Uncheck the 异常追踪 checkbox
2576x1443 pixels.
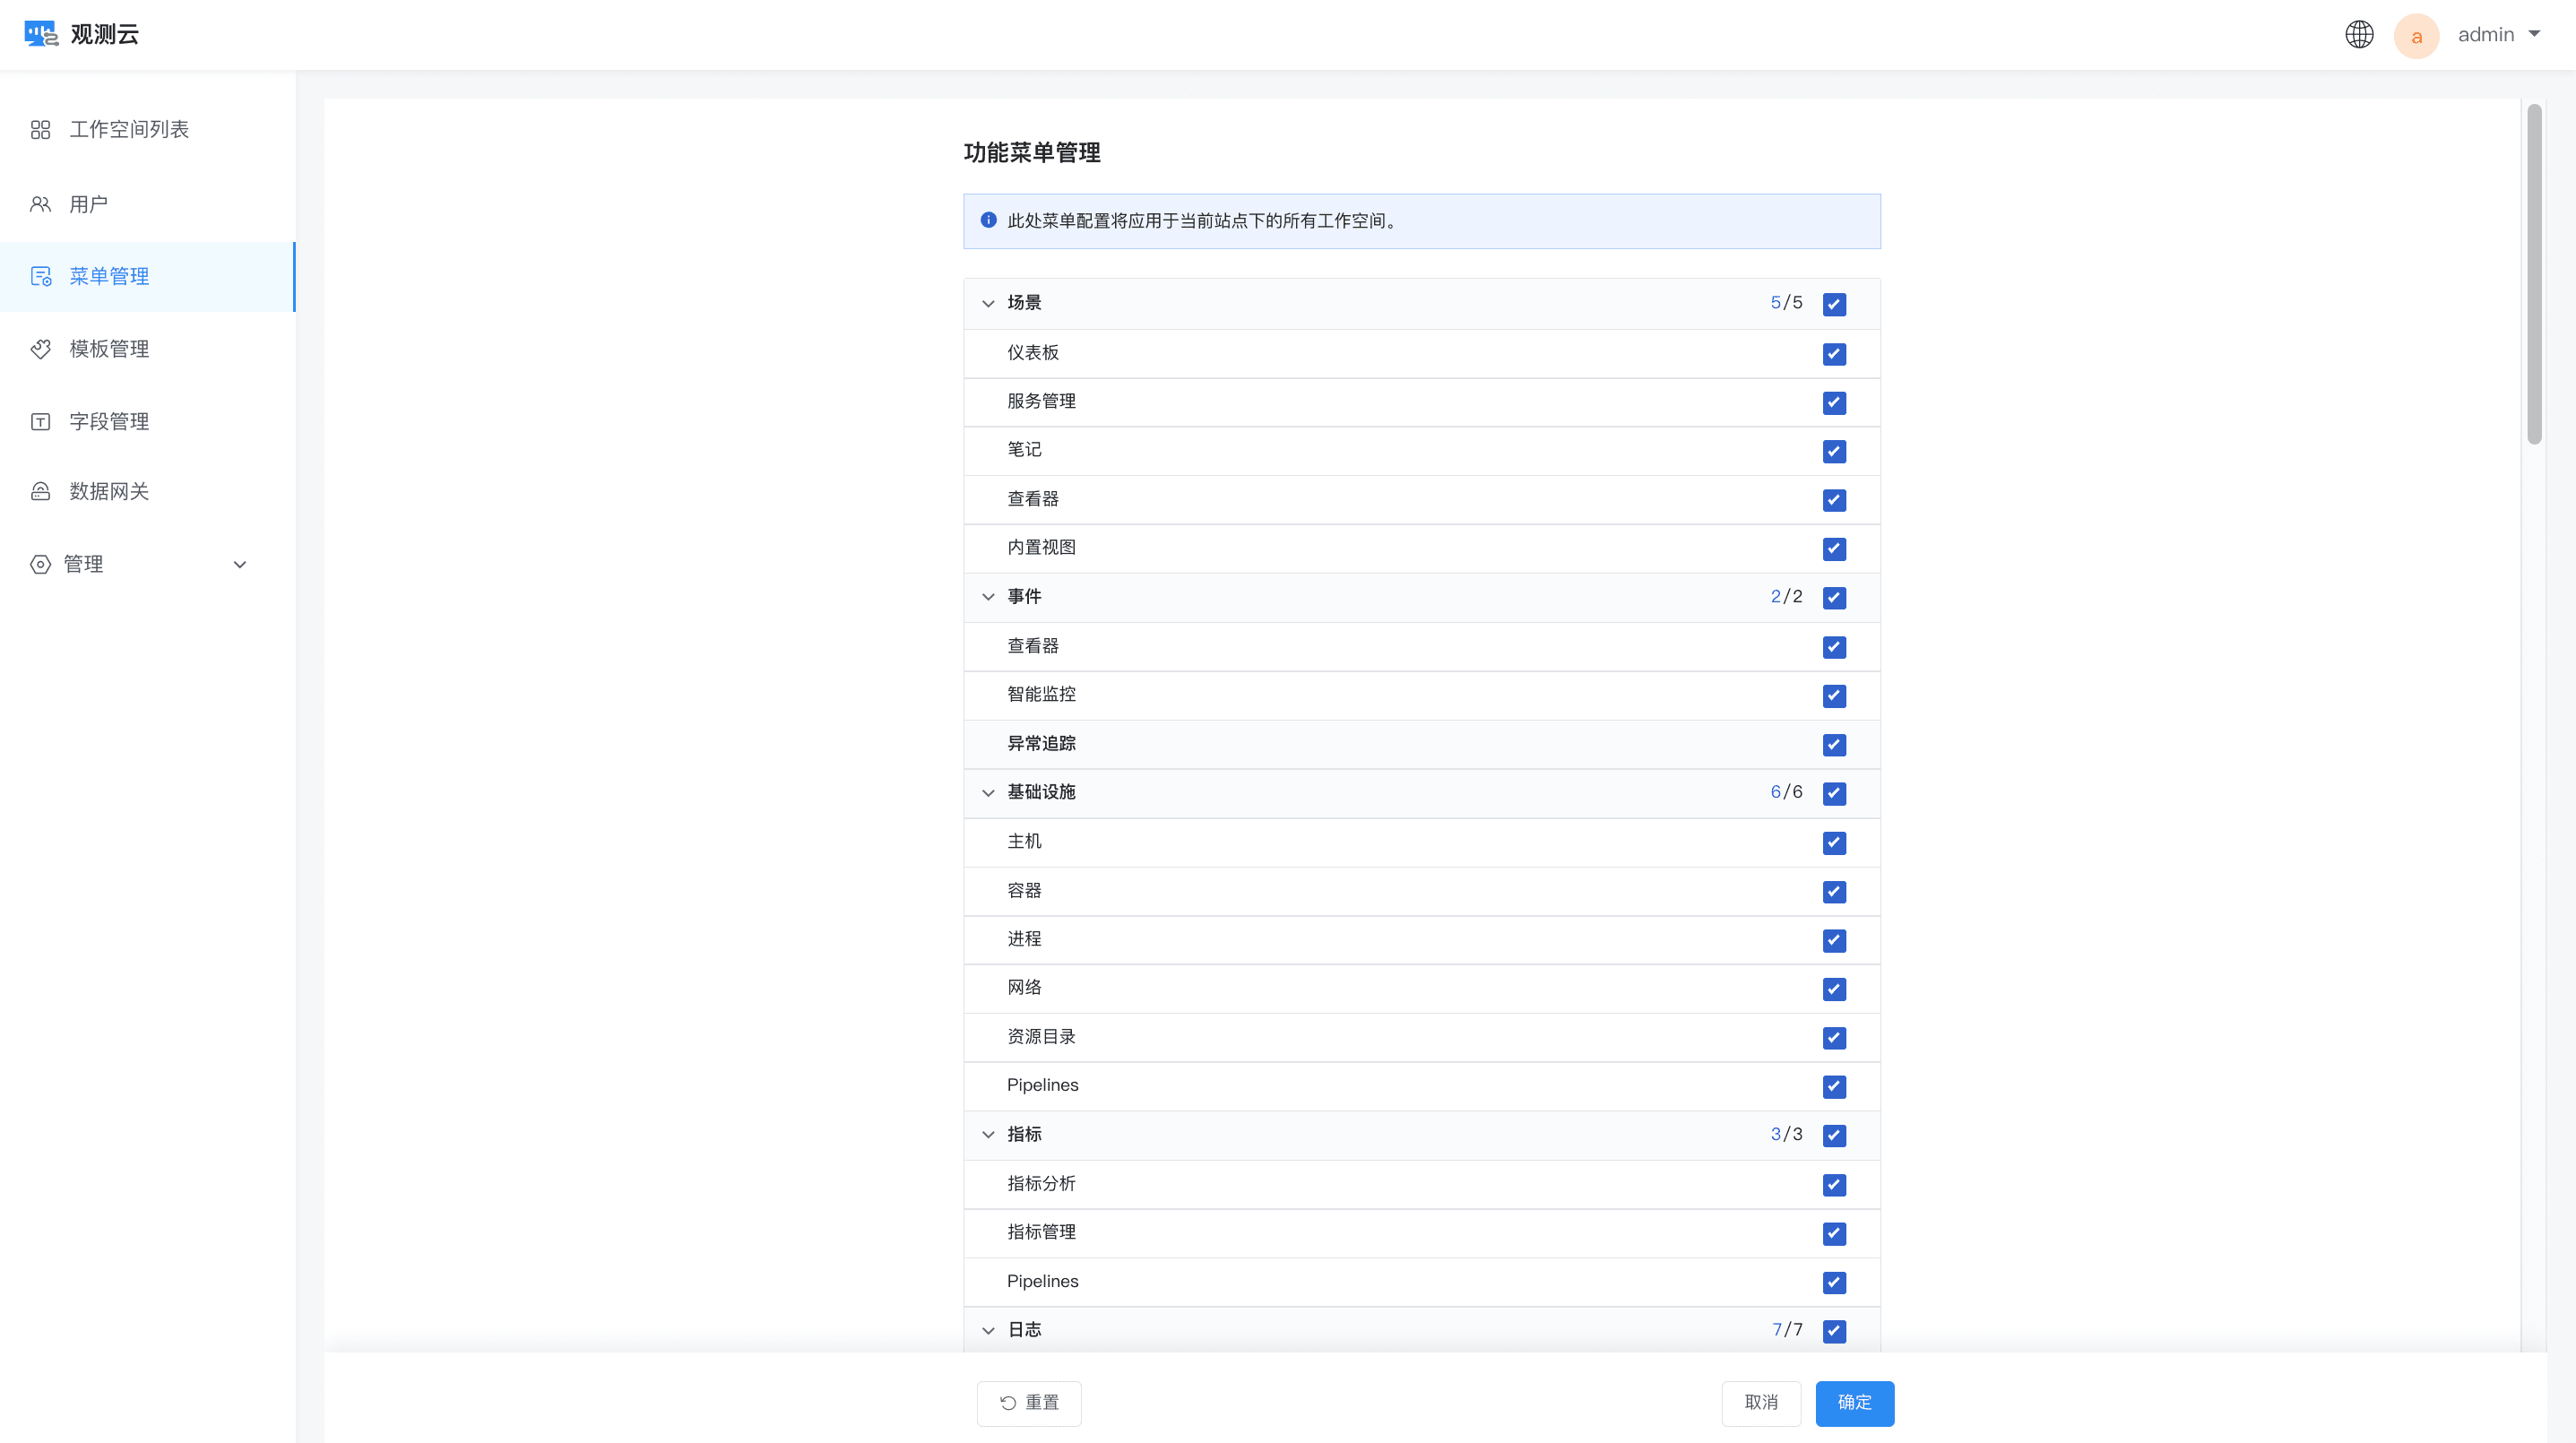[1834, 745]
